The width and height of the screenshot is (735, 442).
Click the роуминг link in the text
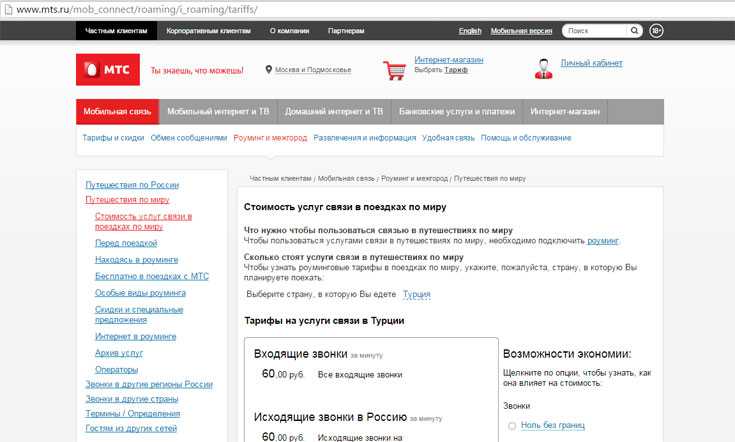(x=603, y=241)
